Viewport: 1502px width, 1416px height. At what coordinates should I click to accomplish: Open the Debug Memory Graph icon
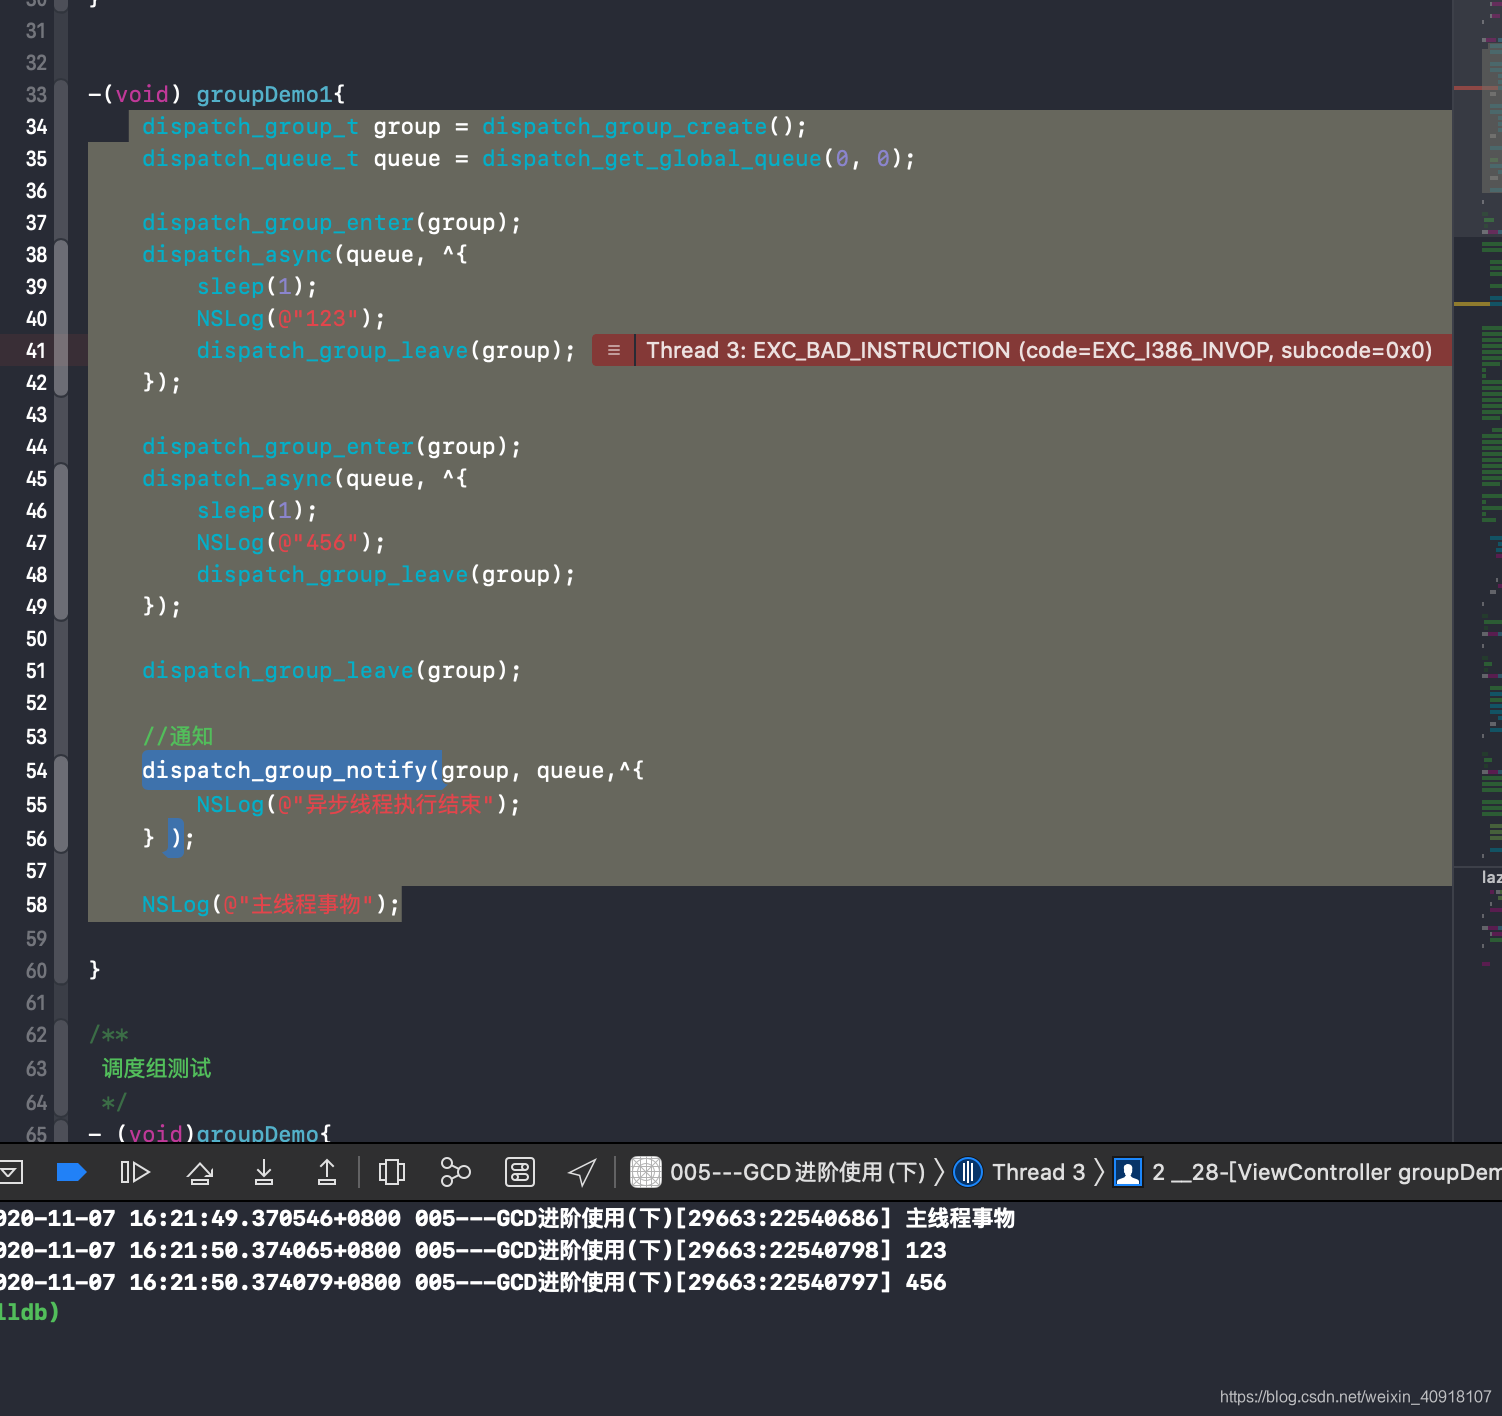[455, 1172]
